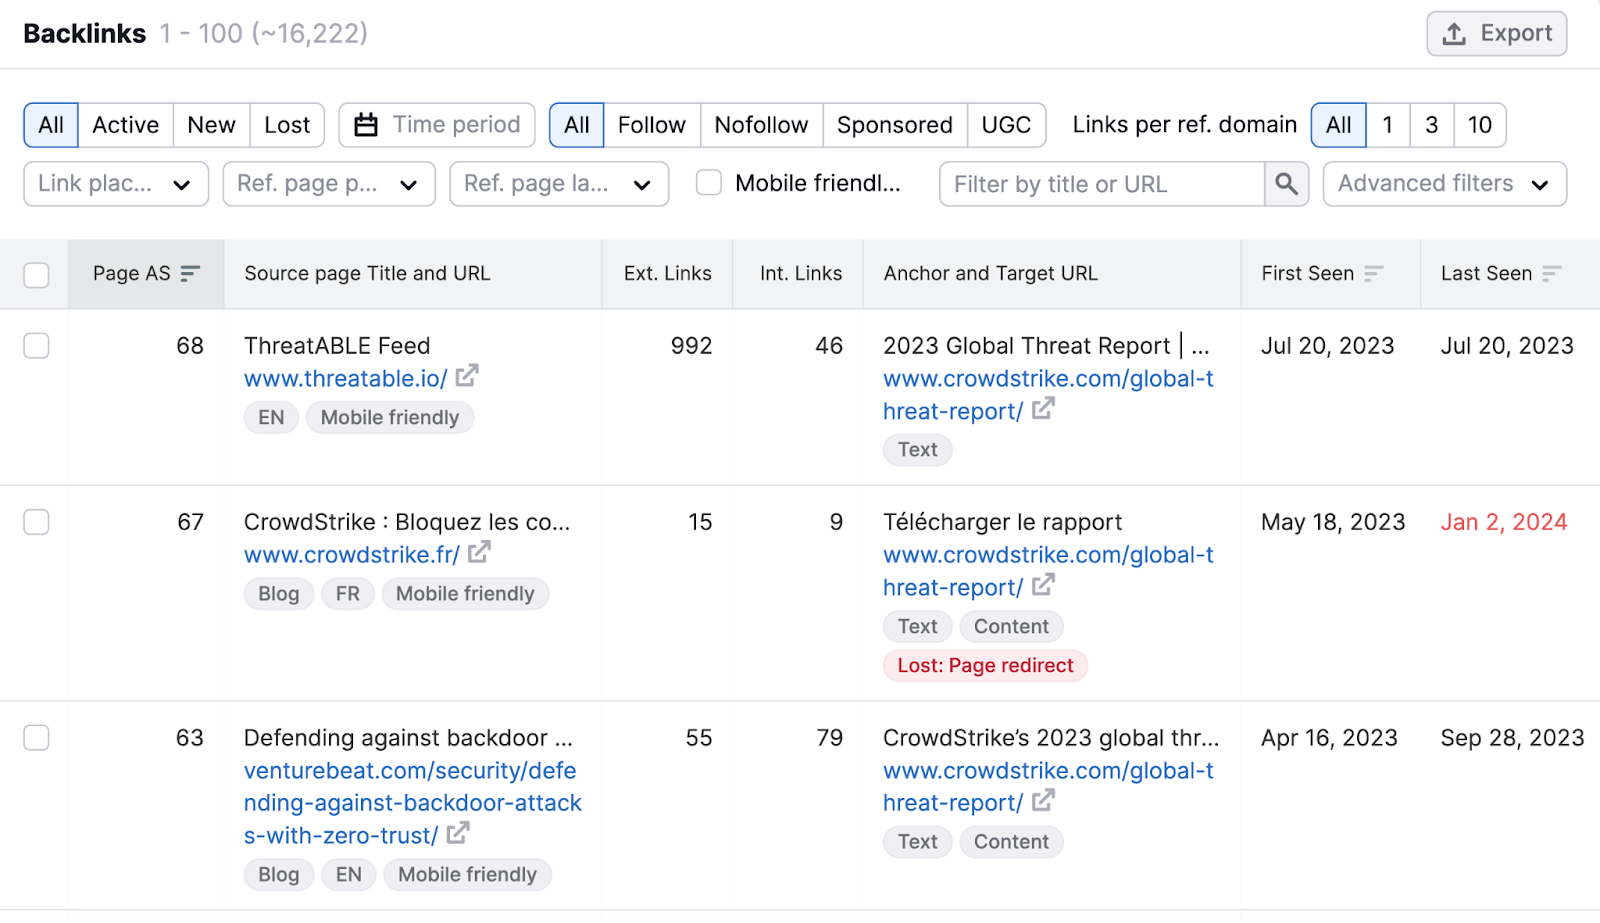Open the Advanced filters dropdown

[x=1444, y=184]
